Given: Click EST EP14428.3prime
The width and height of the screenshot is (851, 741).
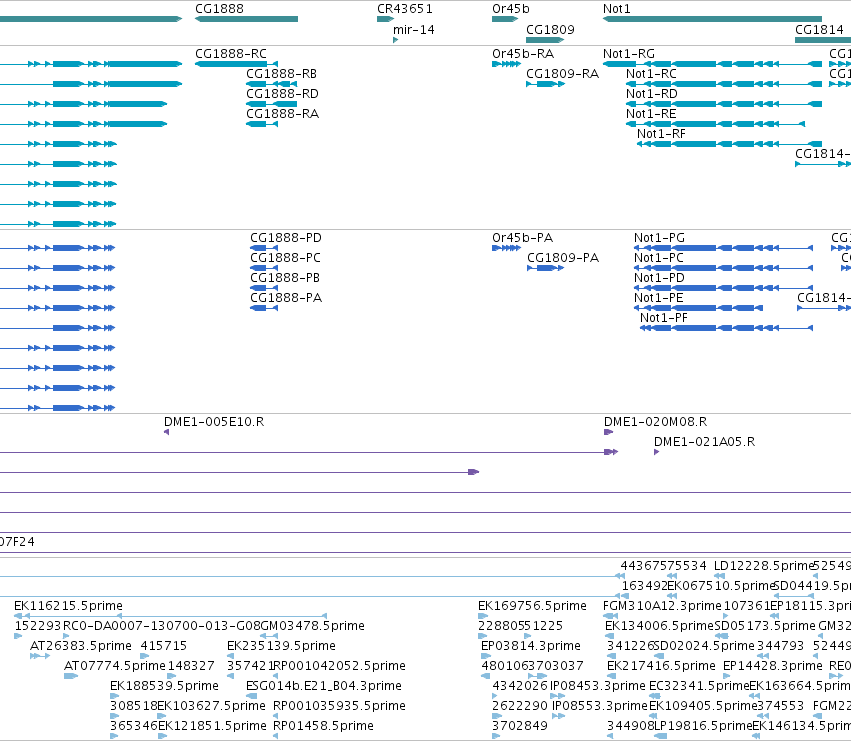Looking at the screenshot, I should [x=773, y=666].
